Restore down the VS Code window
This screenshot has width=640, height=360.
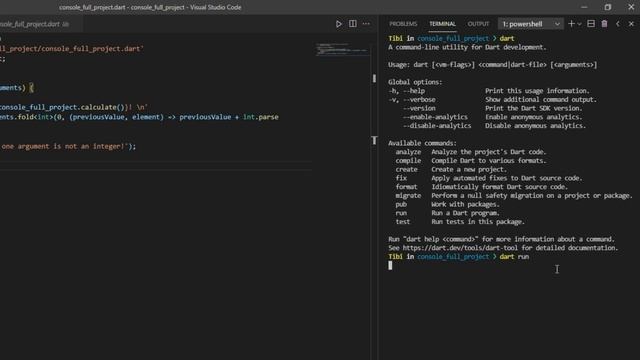click(x=608, y=7)
